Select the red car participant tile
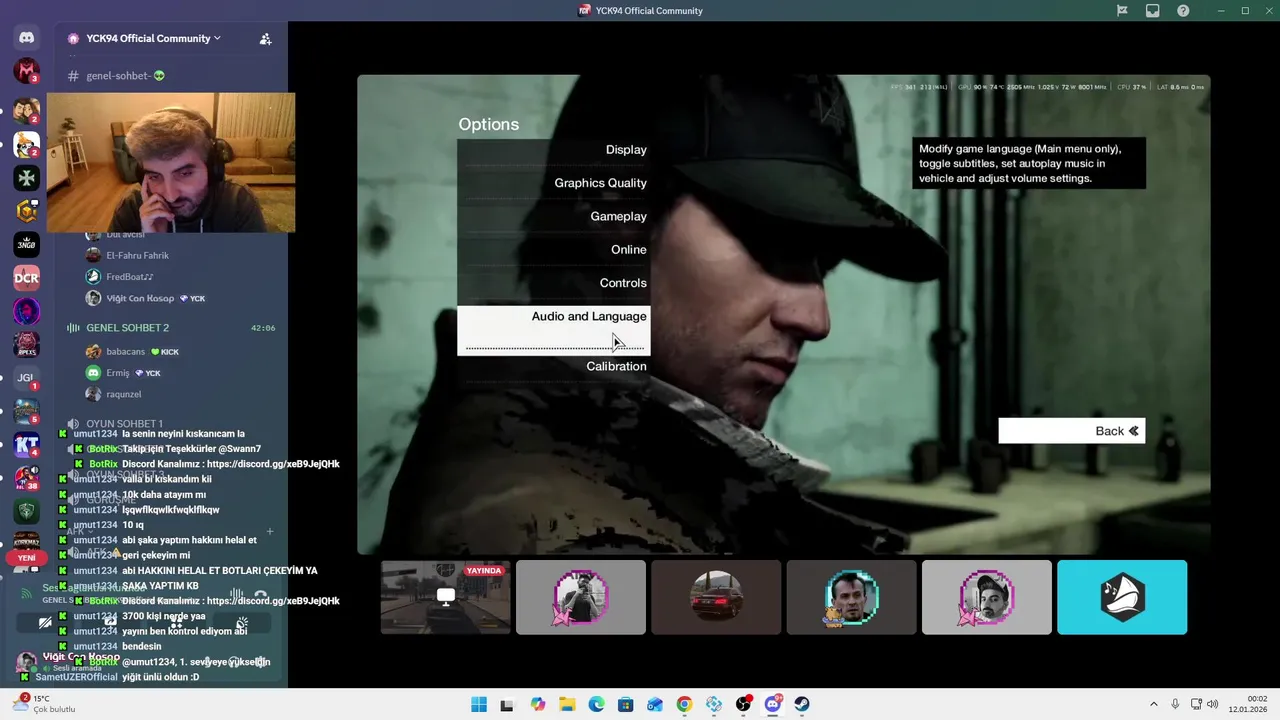 [716, 597]
